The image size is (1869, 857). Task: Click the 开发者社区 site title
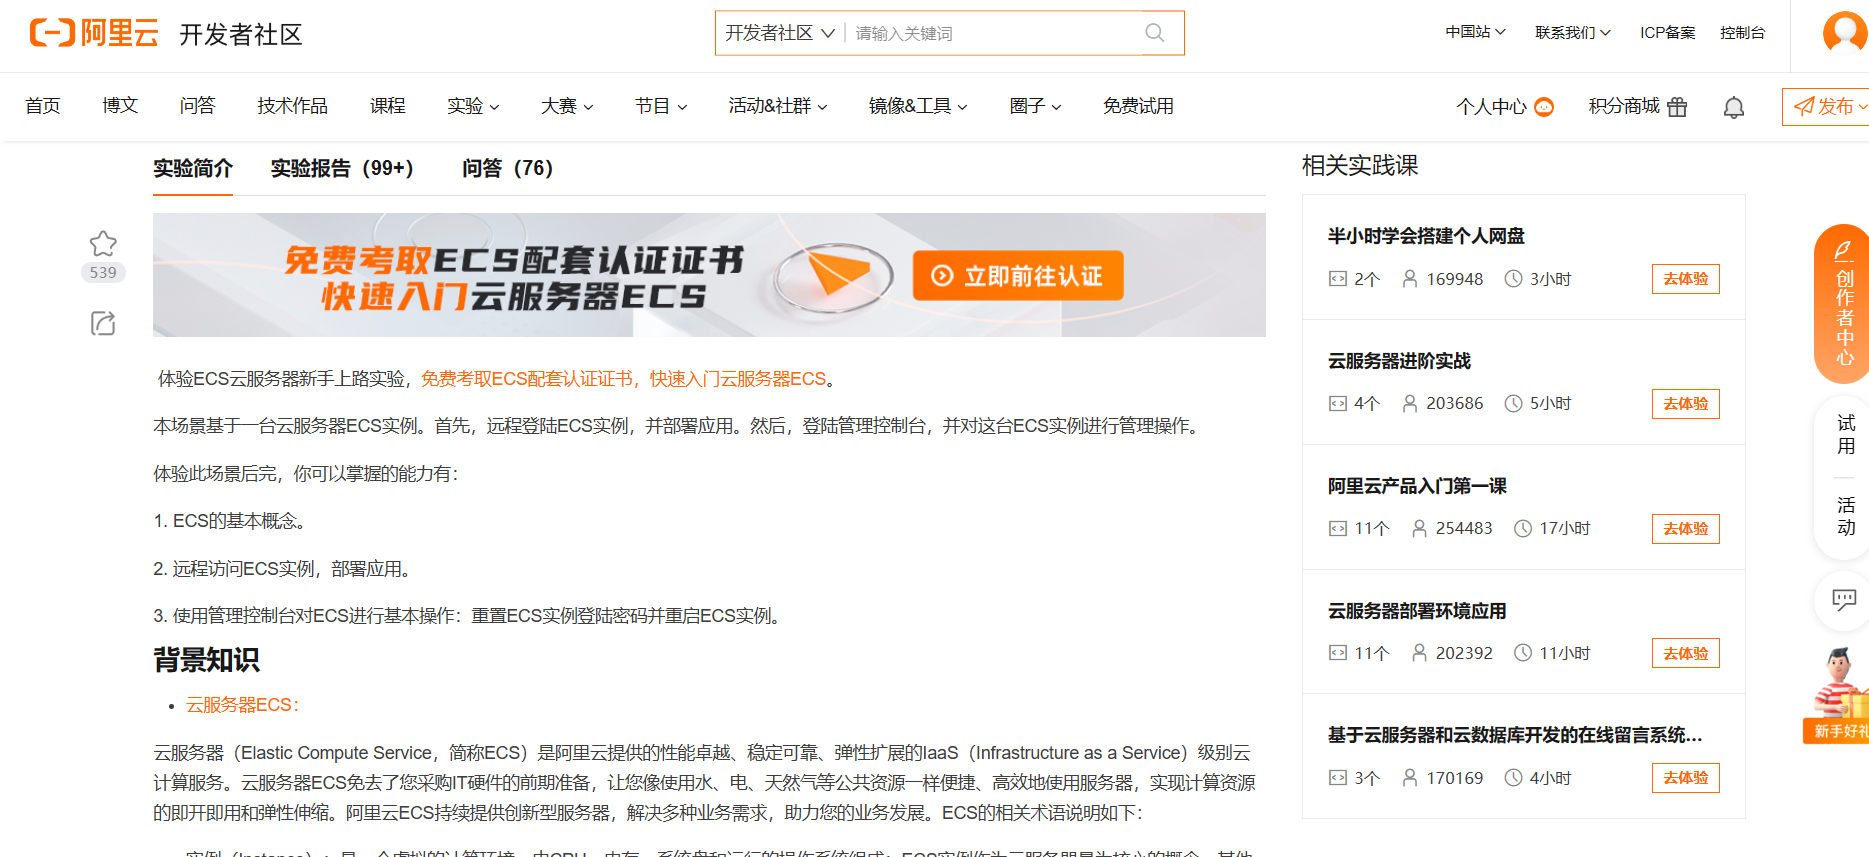(241, 34)
